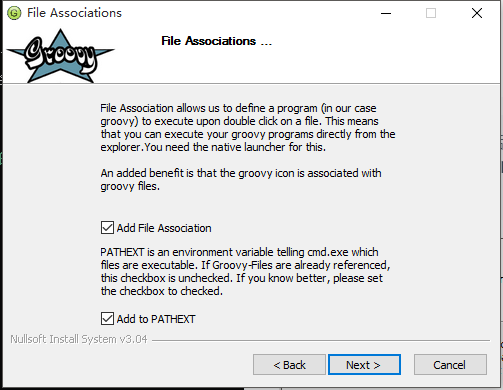
Task: Proceed with the Next button
Action: (364, 365)
